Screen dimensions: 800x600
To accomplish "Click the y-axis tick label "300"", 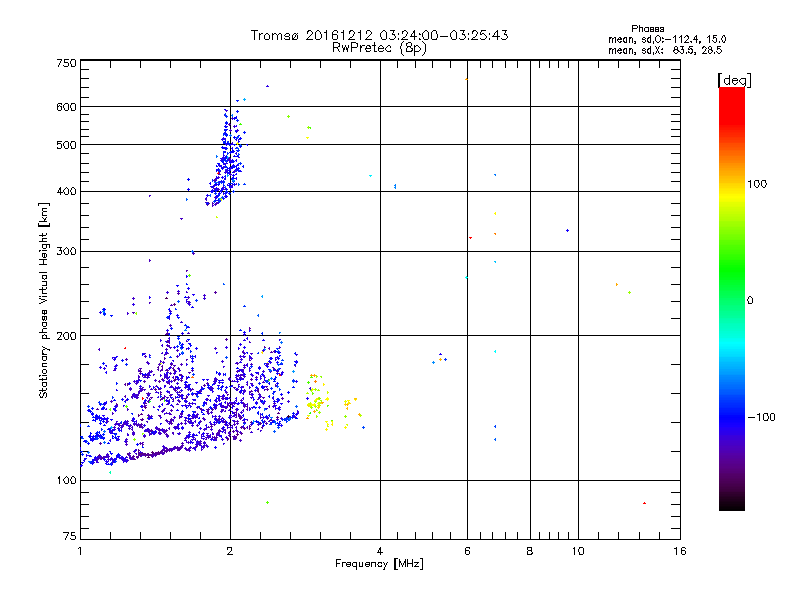I will [x=66, y=252].
